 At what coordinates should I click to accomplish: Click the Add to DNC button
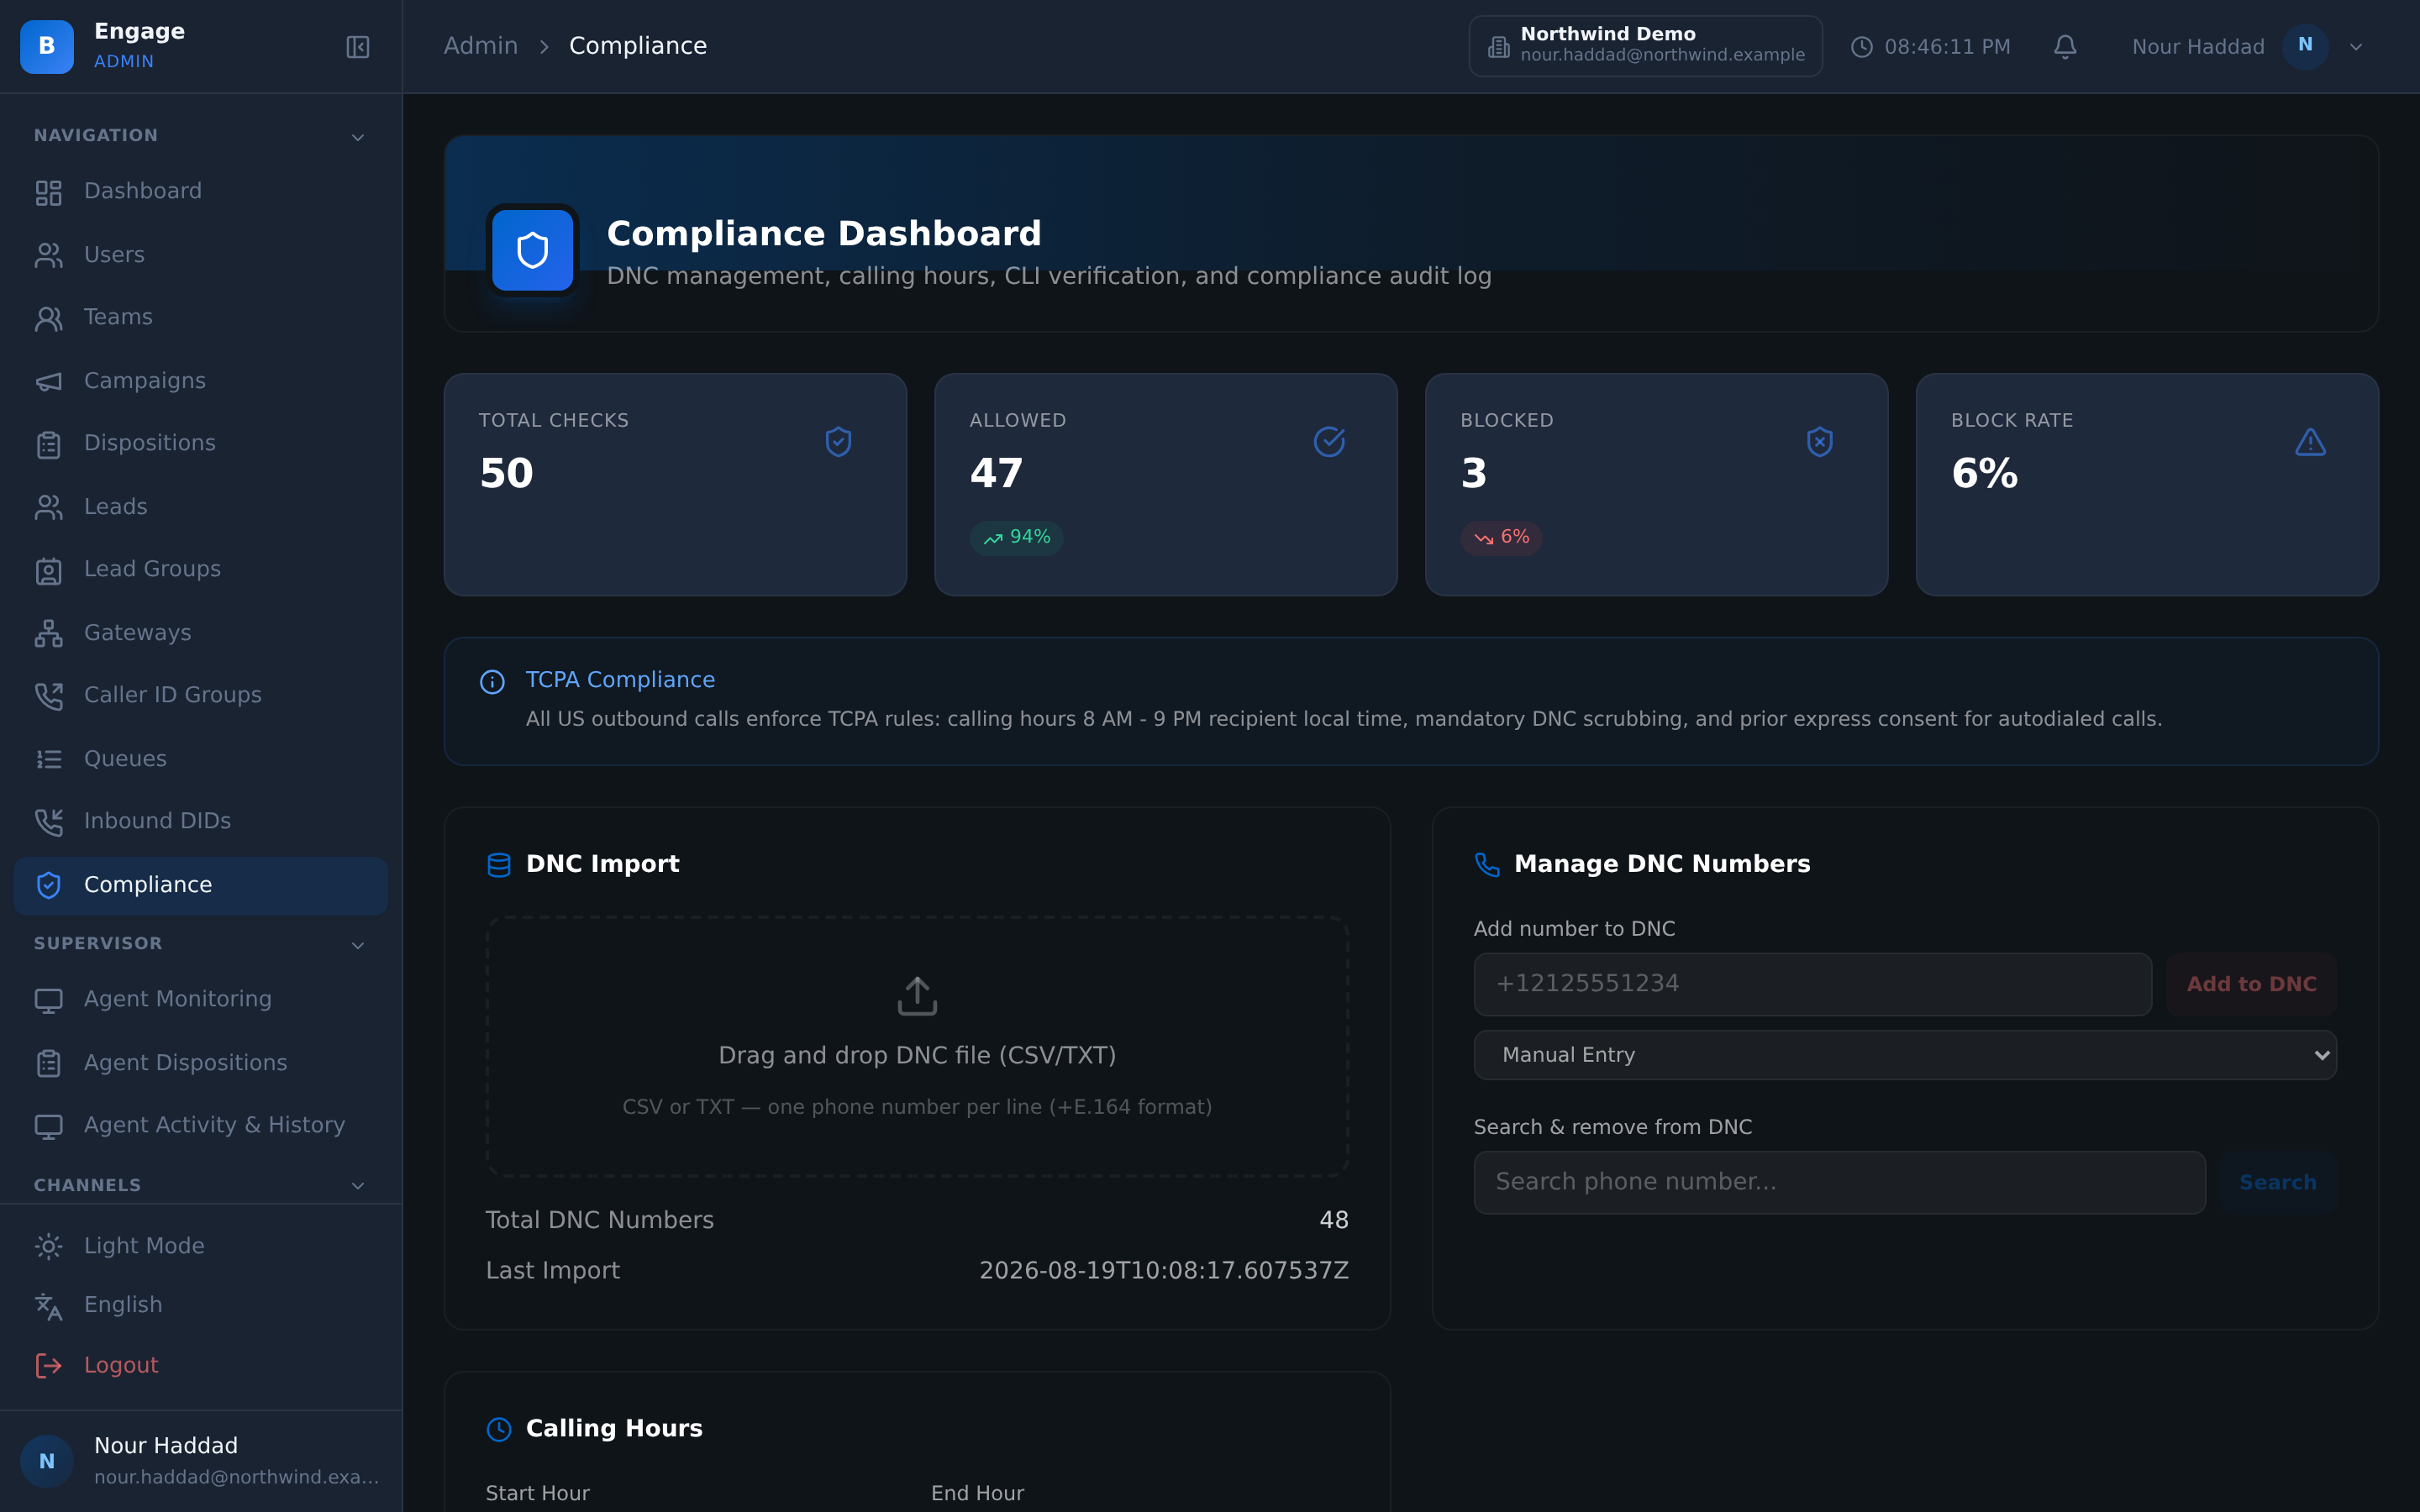pos(2251,984)
